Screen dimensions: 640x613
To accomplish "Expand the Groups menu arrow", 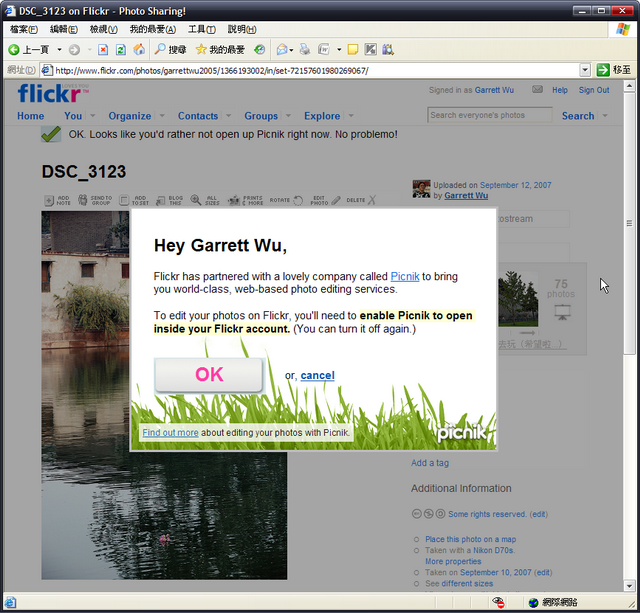I will click(288, 116).
